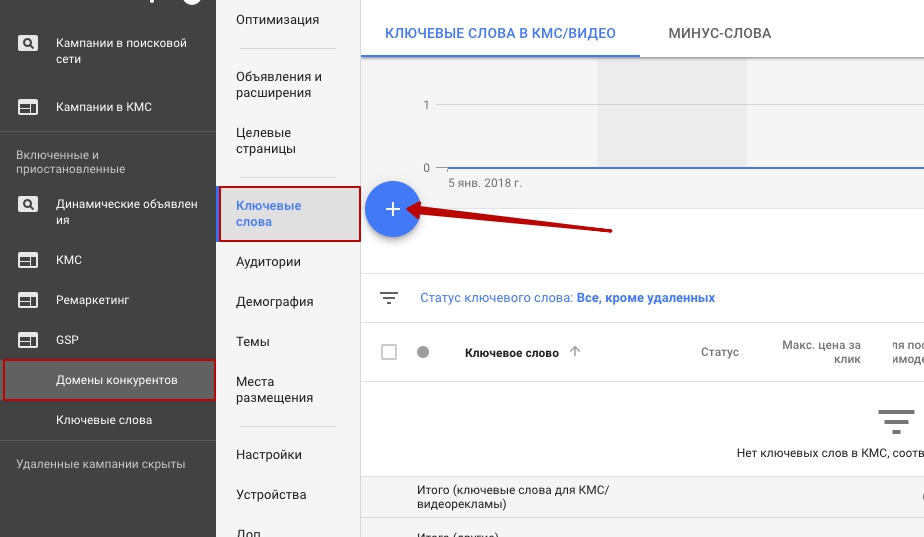The height and width of the screenshot is (537, 924).
Task: Click the search icon beside Динамические объявления
Action: [x=28, y=204]
